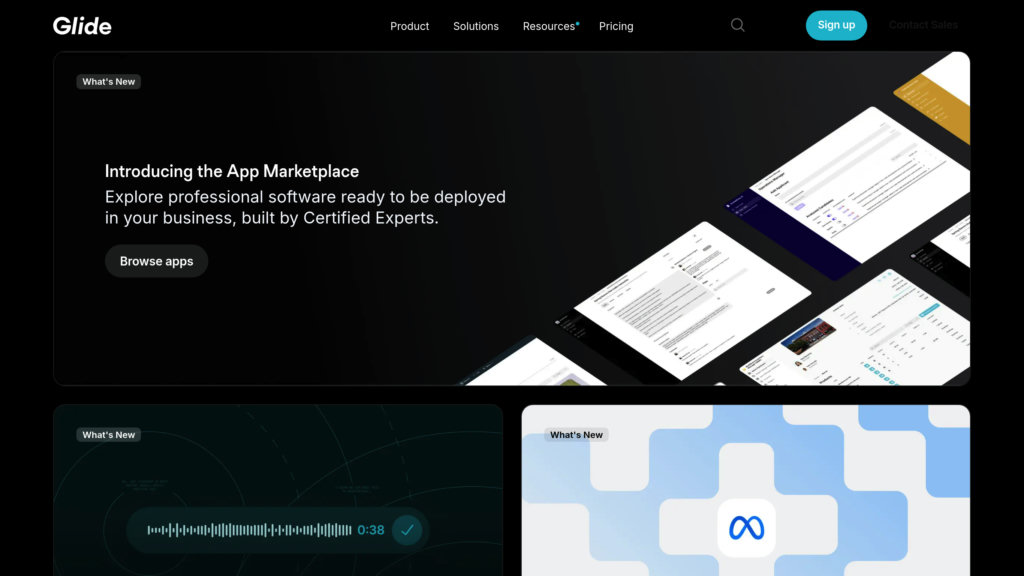1024x576 pixels.
Task: Click the Browse apps button
Action: coord(156,261)
